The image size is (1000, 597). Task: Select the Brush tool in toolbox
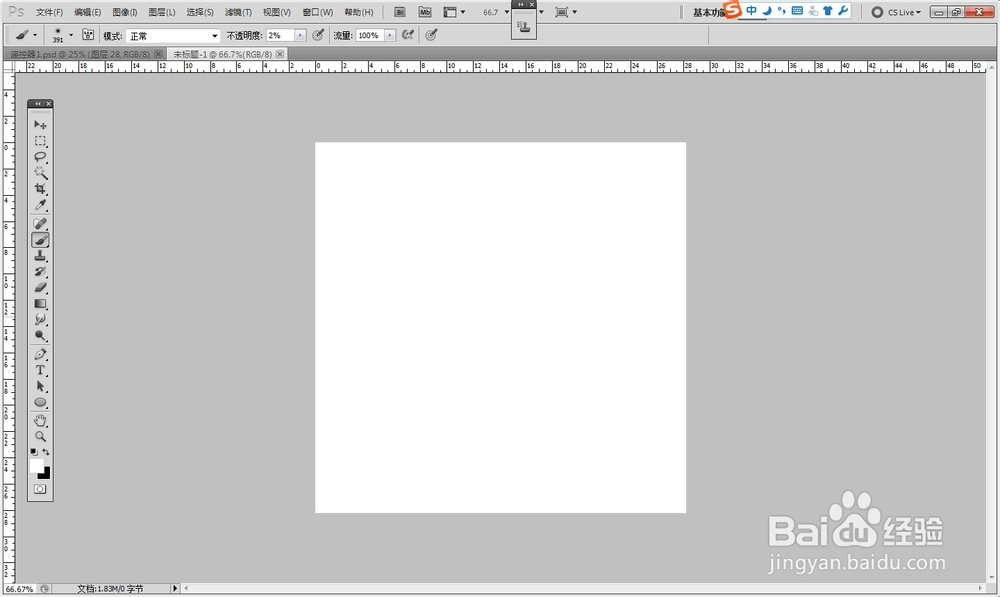point(40,240)
